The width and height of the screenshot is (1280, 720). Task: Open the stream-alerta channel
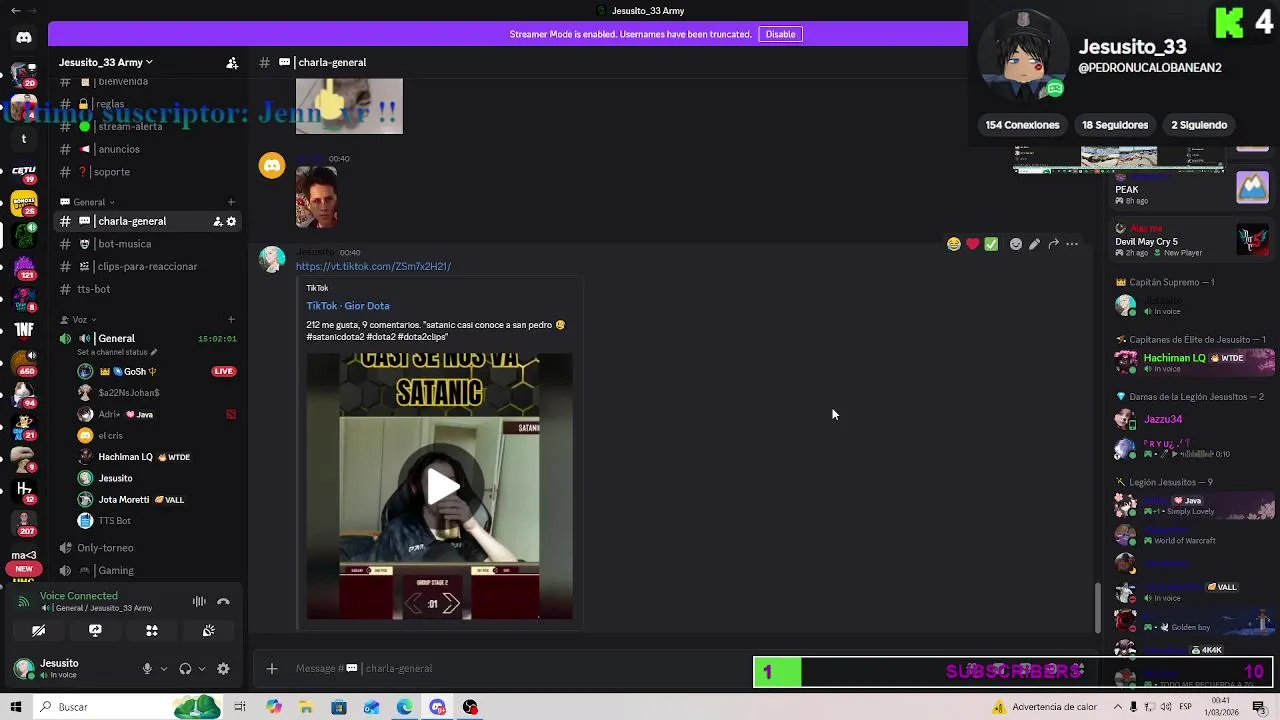[x=130, y=127]
